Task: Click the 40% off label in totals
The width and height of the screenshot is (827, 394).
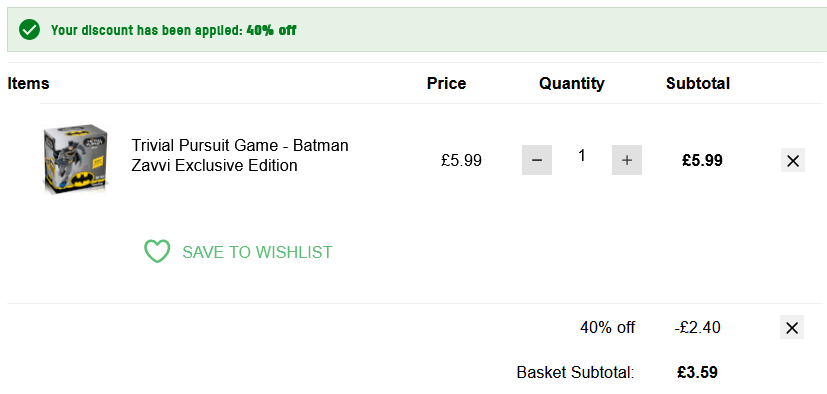Action: point(608,328)
